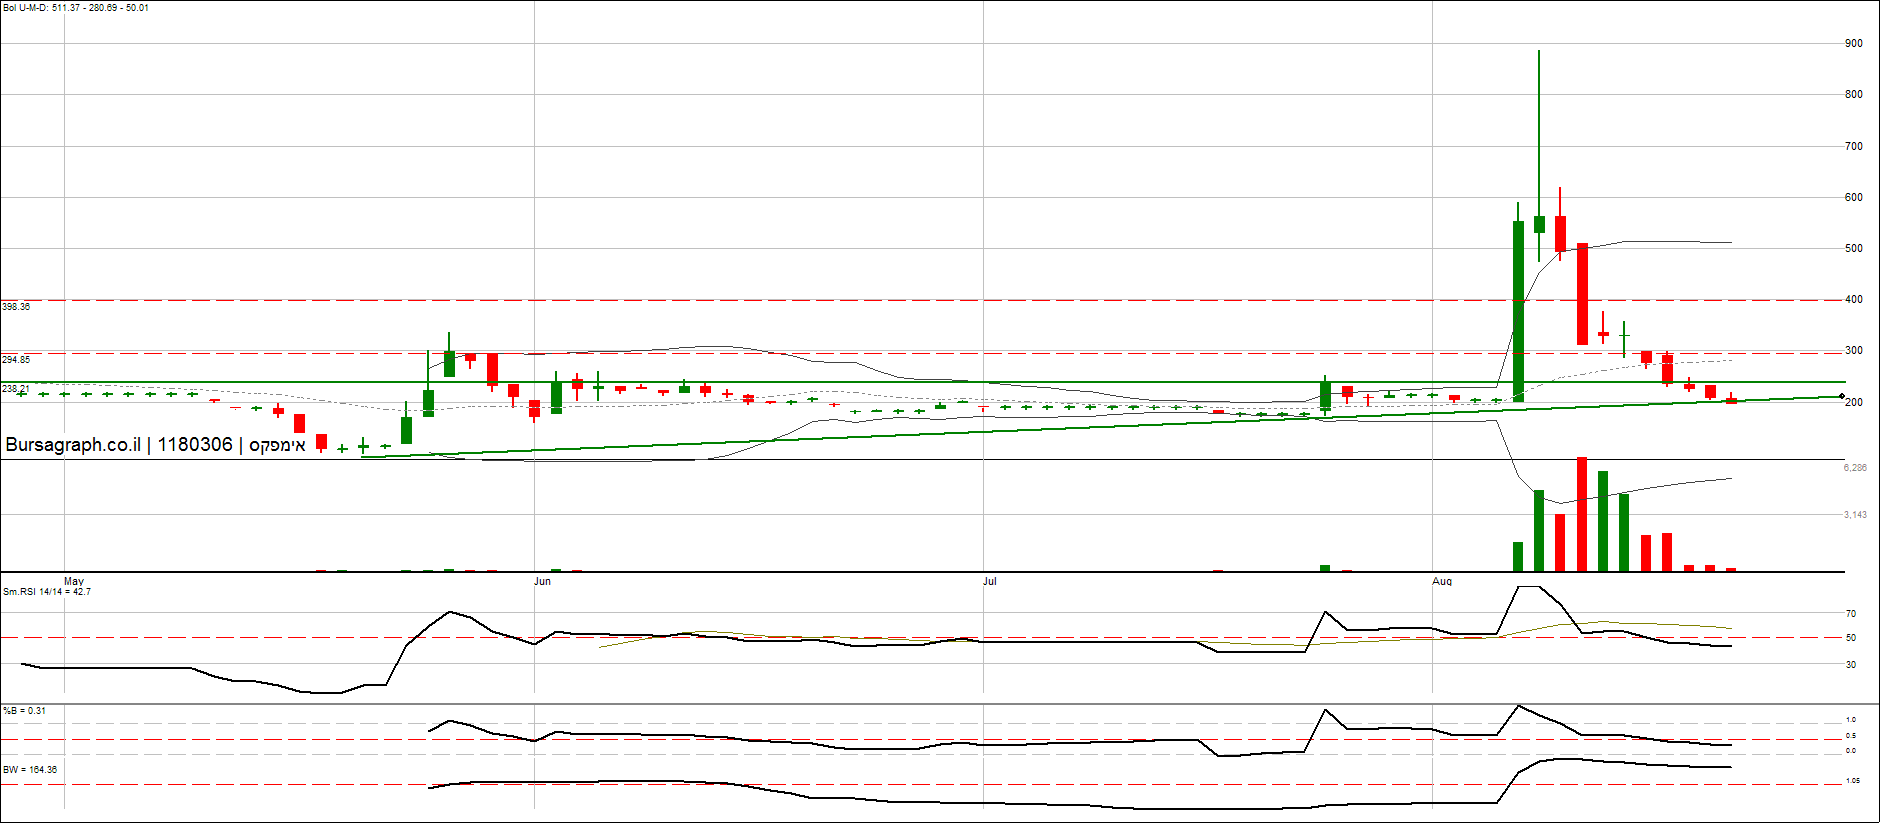This screenshot has height=823, width=1880.
Task: Click the %B 1.0 axis label
Action: click(x=1851, y=720)
